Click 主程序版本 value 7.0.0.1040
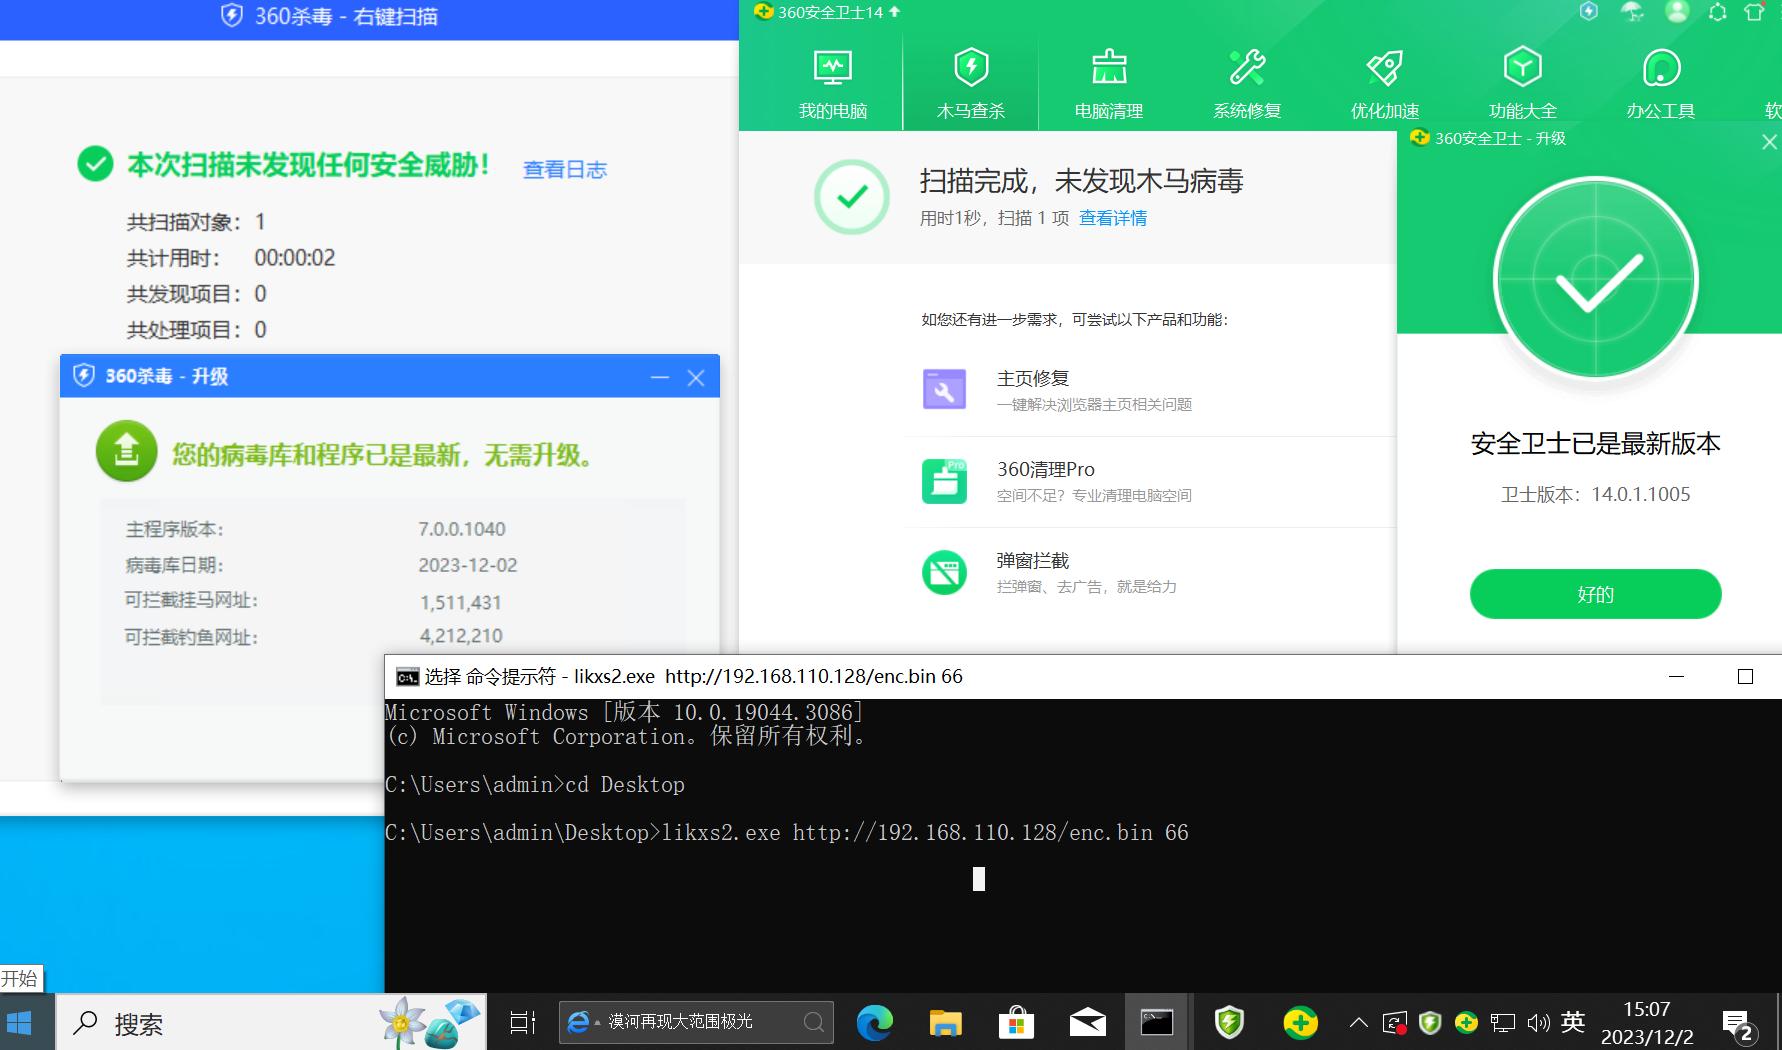Image resolution: width=1782 pixels, height=1050 pixels. coord(462,529)
